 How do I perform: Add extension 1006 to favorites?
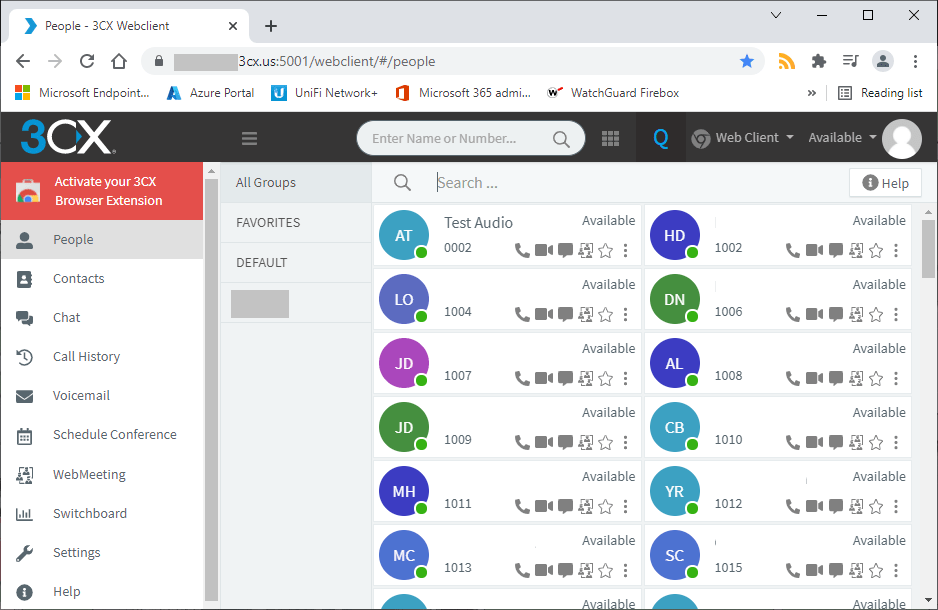click(x=876, y=315)
